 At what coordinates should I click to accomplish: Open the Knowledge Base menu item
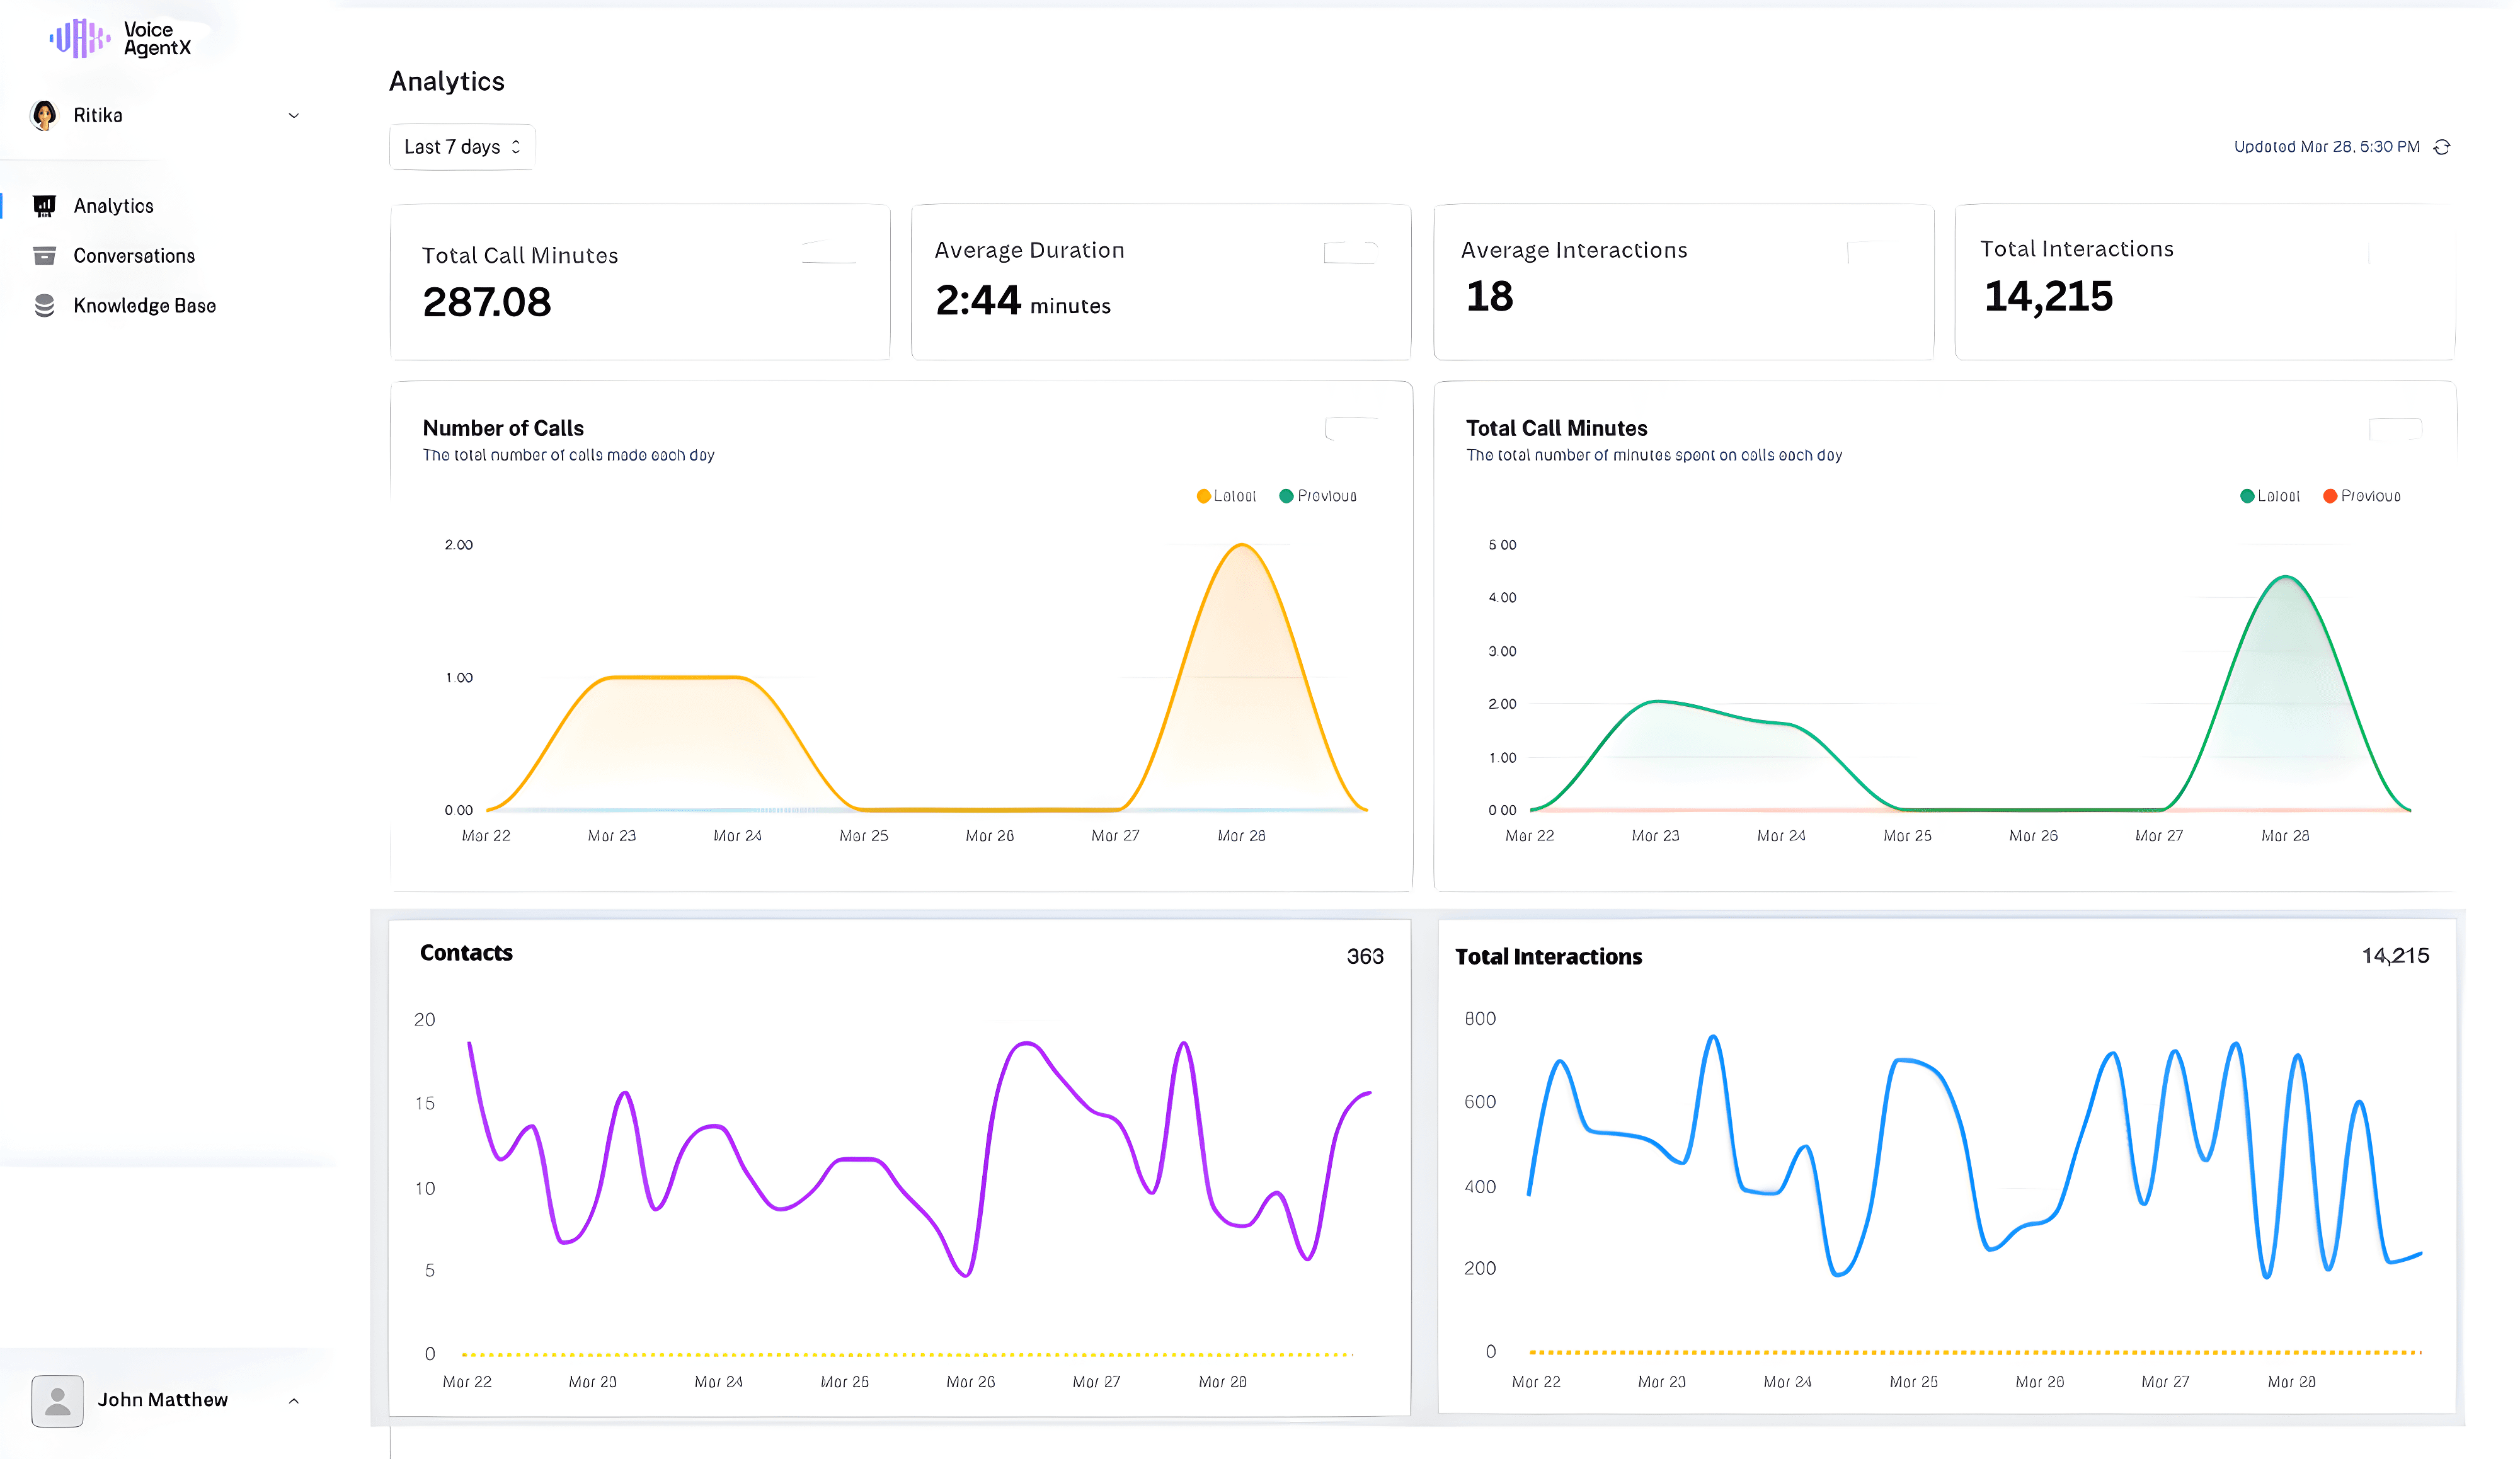coord(145,306)
